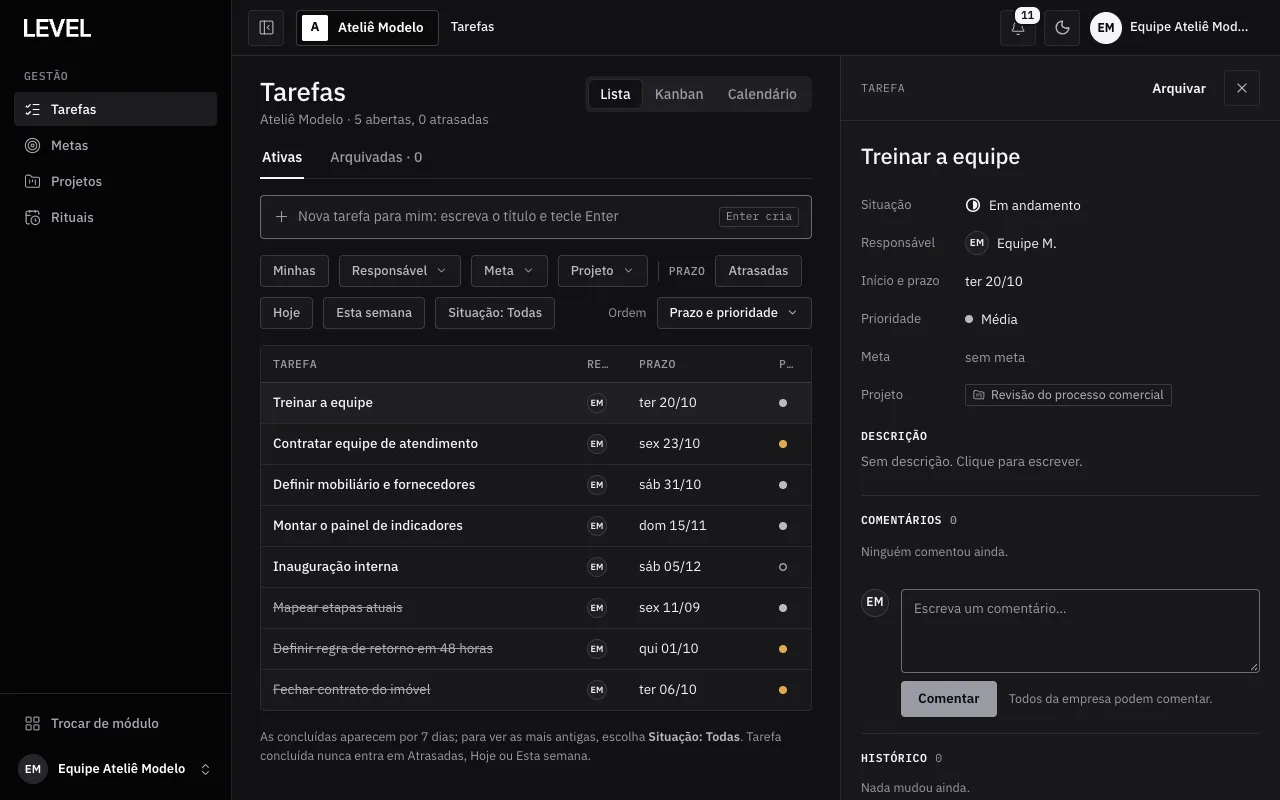Viewport: 1280px width, 800px height.
Task: Click the description placeholder to write
Action: coord(972,462)
